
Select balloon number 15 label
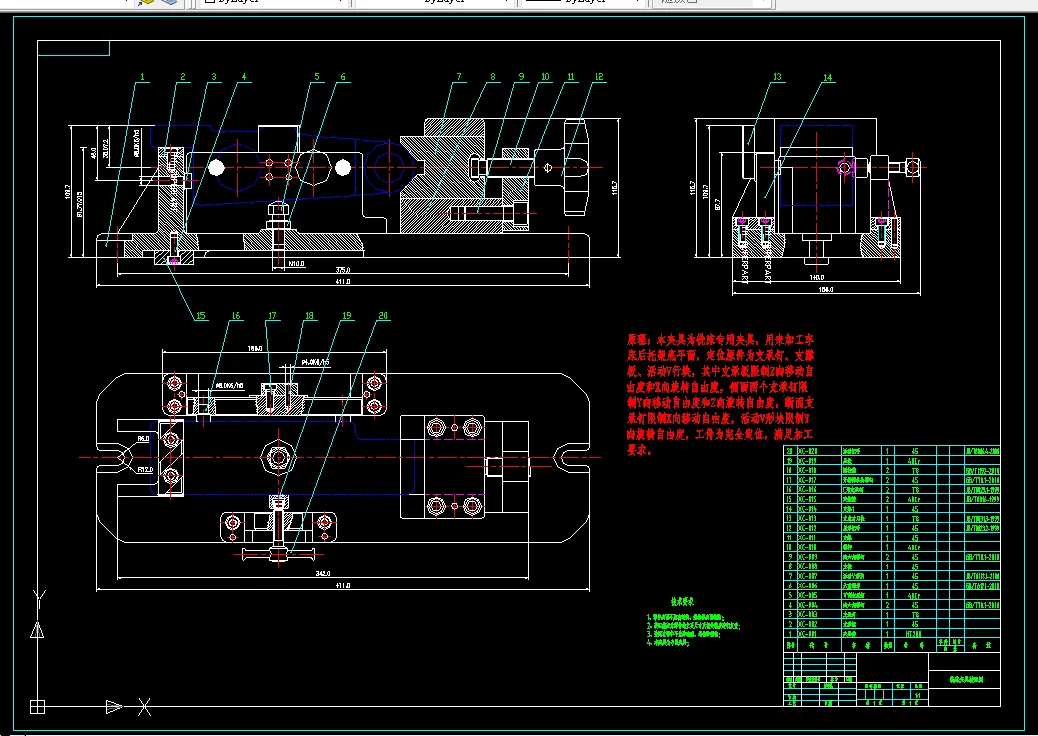tap(201, 316)
